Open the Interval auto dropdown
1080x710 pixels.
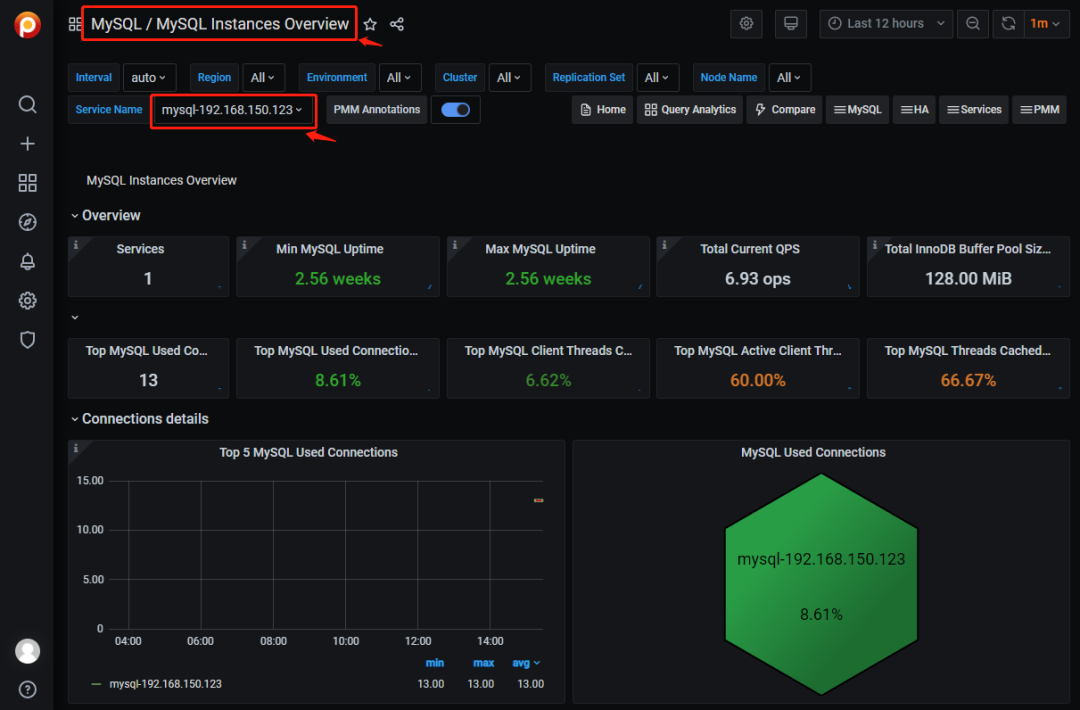point(149,78)
